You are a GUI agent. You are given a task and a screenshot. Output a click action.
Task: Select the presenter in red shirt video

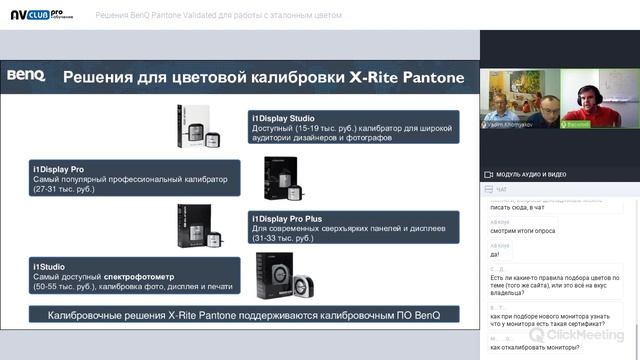(600, 98)
